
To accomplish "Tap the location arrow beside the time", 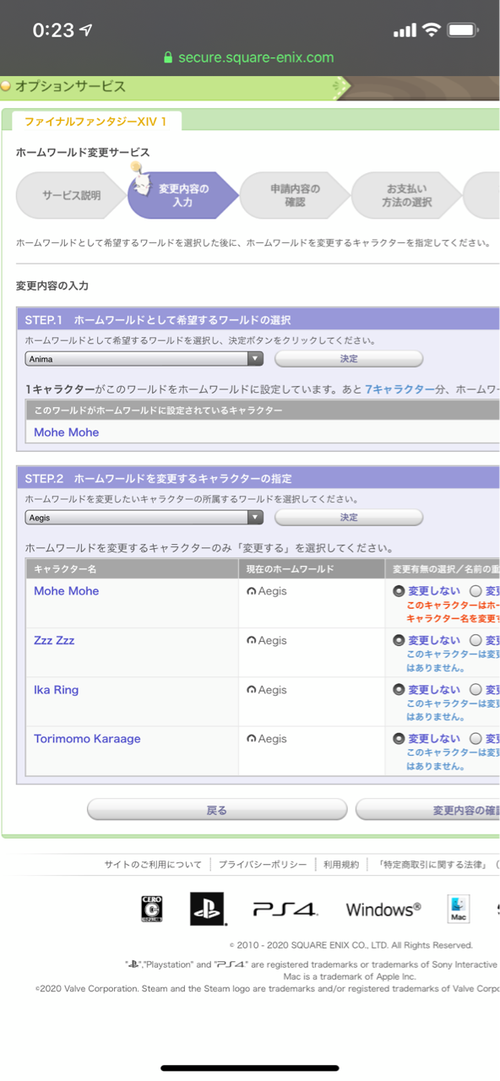I will 86,30.
